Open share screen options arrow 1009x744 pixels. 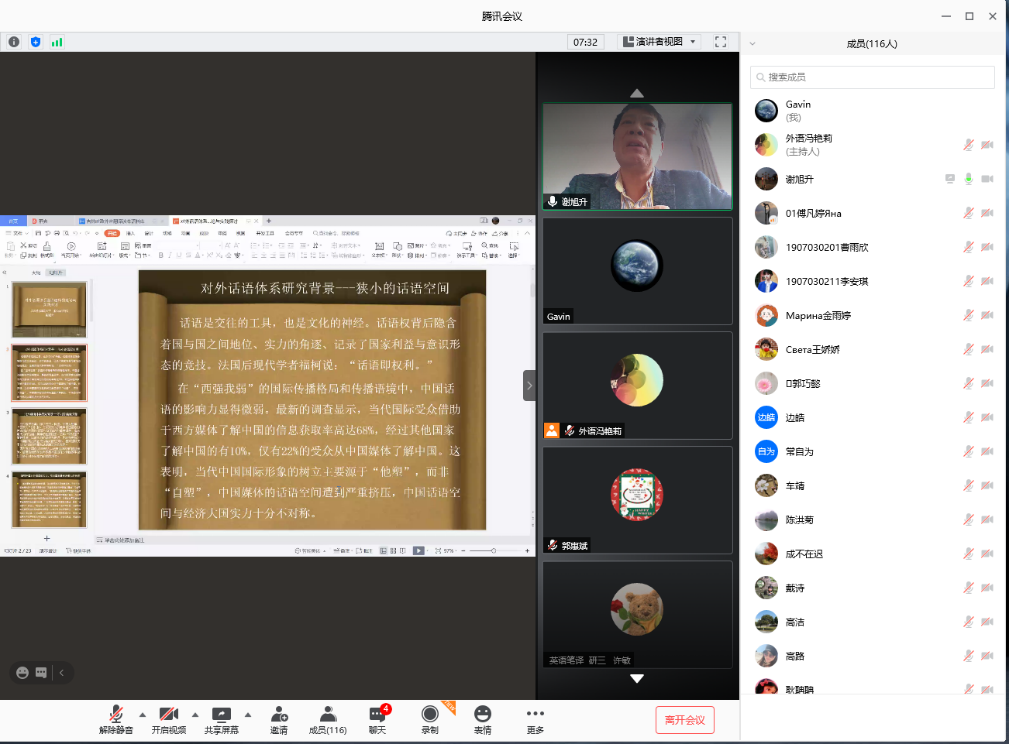click(x=248, y=714)
